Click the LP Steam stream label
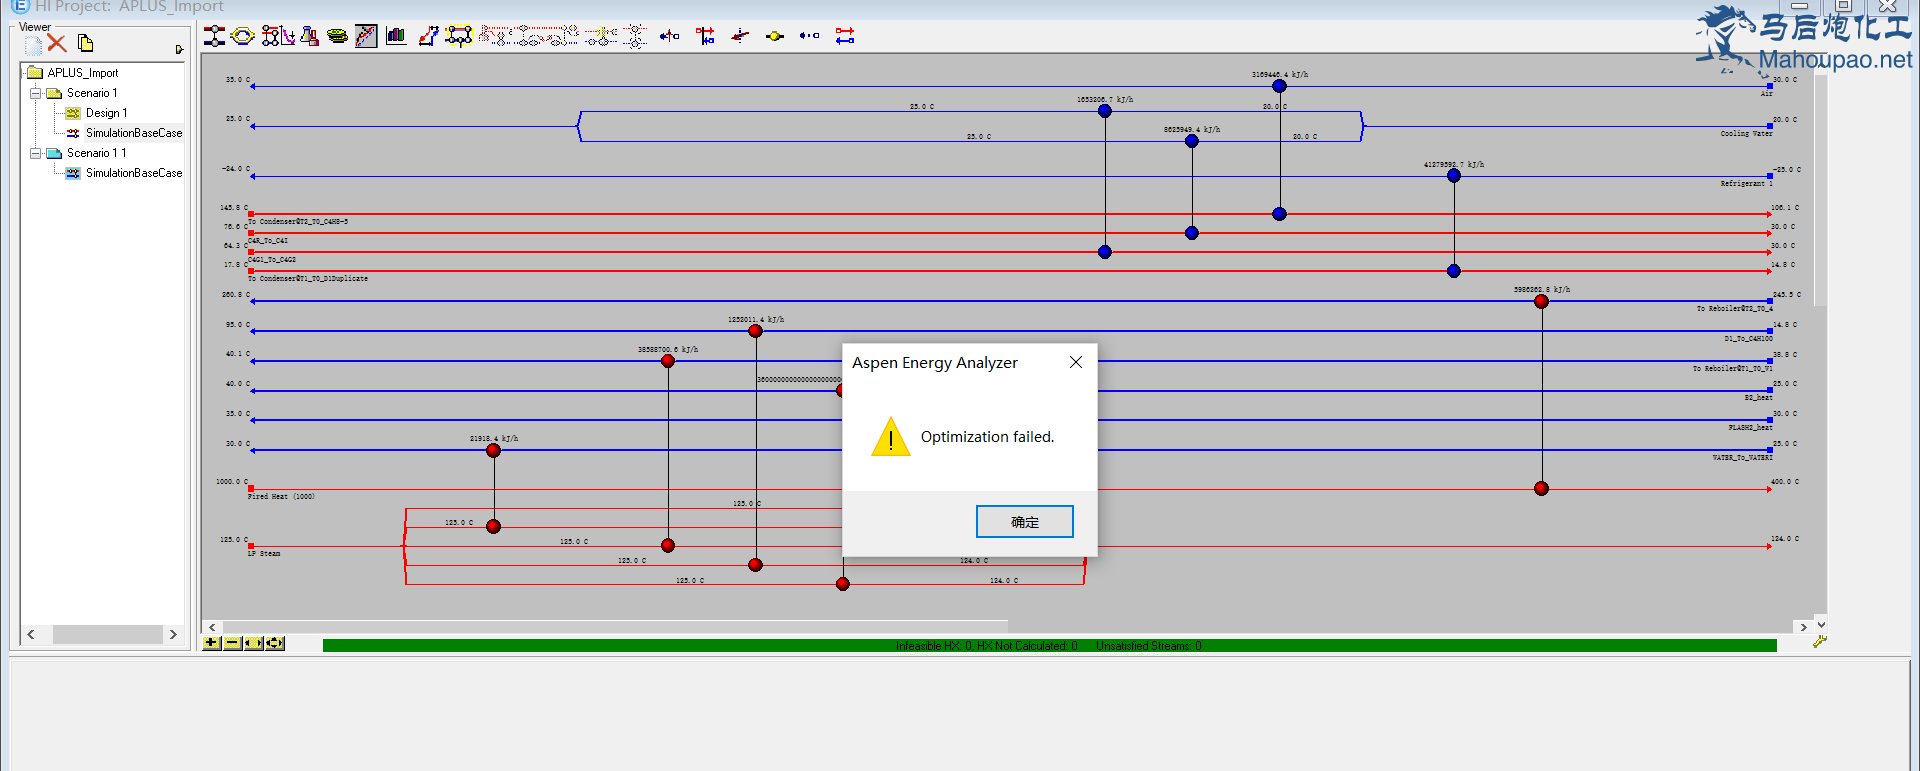The image size is (1920, 771). coord(264,554)
